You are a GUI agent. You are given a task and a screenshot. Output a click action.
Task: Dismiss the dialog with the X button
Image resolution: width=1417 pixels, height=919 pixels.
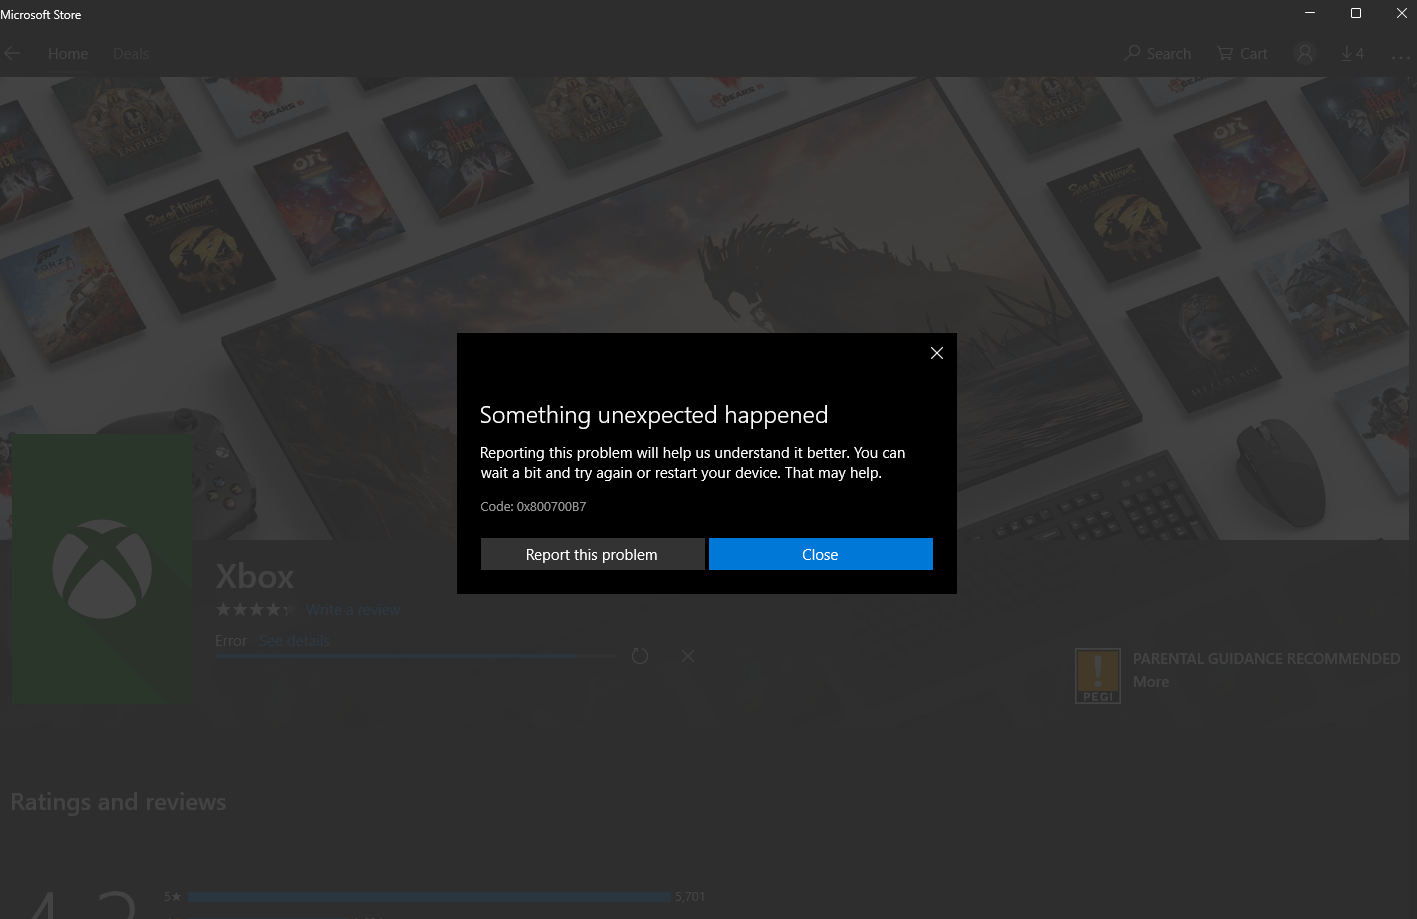pos(936,353)
